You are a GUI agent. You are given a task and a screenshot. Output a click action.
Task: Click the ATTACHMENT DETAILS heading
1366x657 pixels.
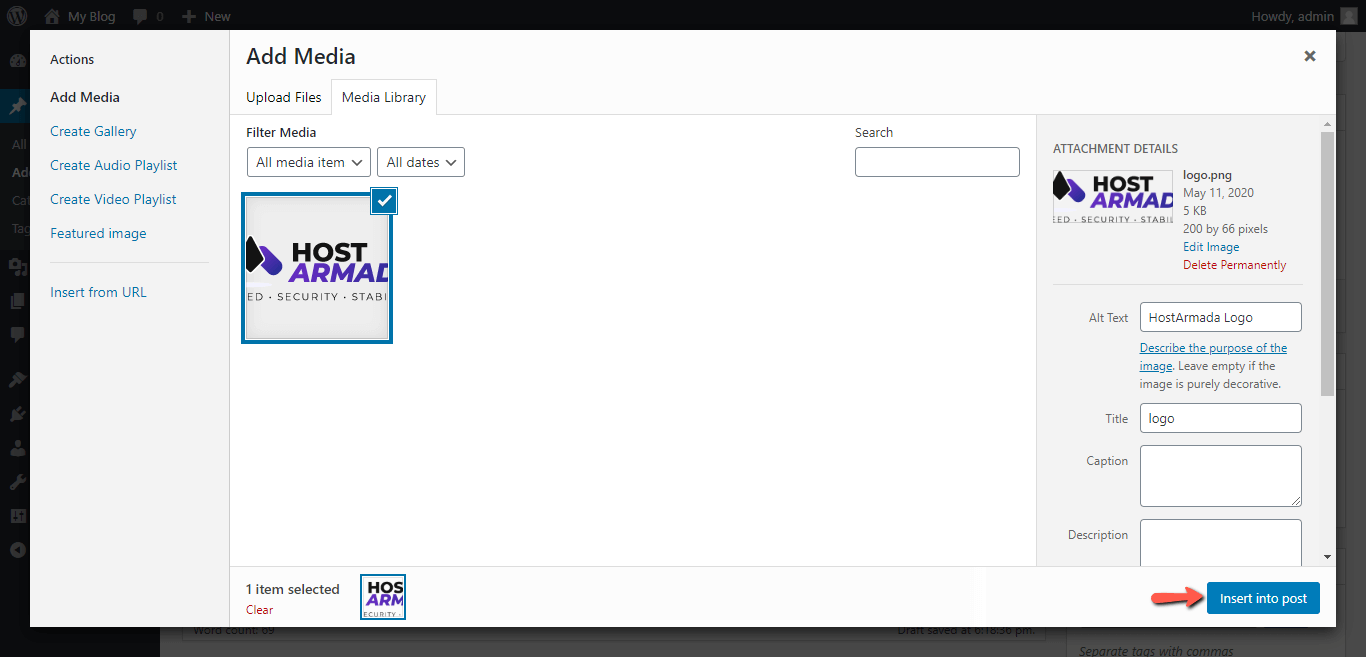(x=1115, y=148)
